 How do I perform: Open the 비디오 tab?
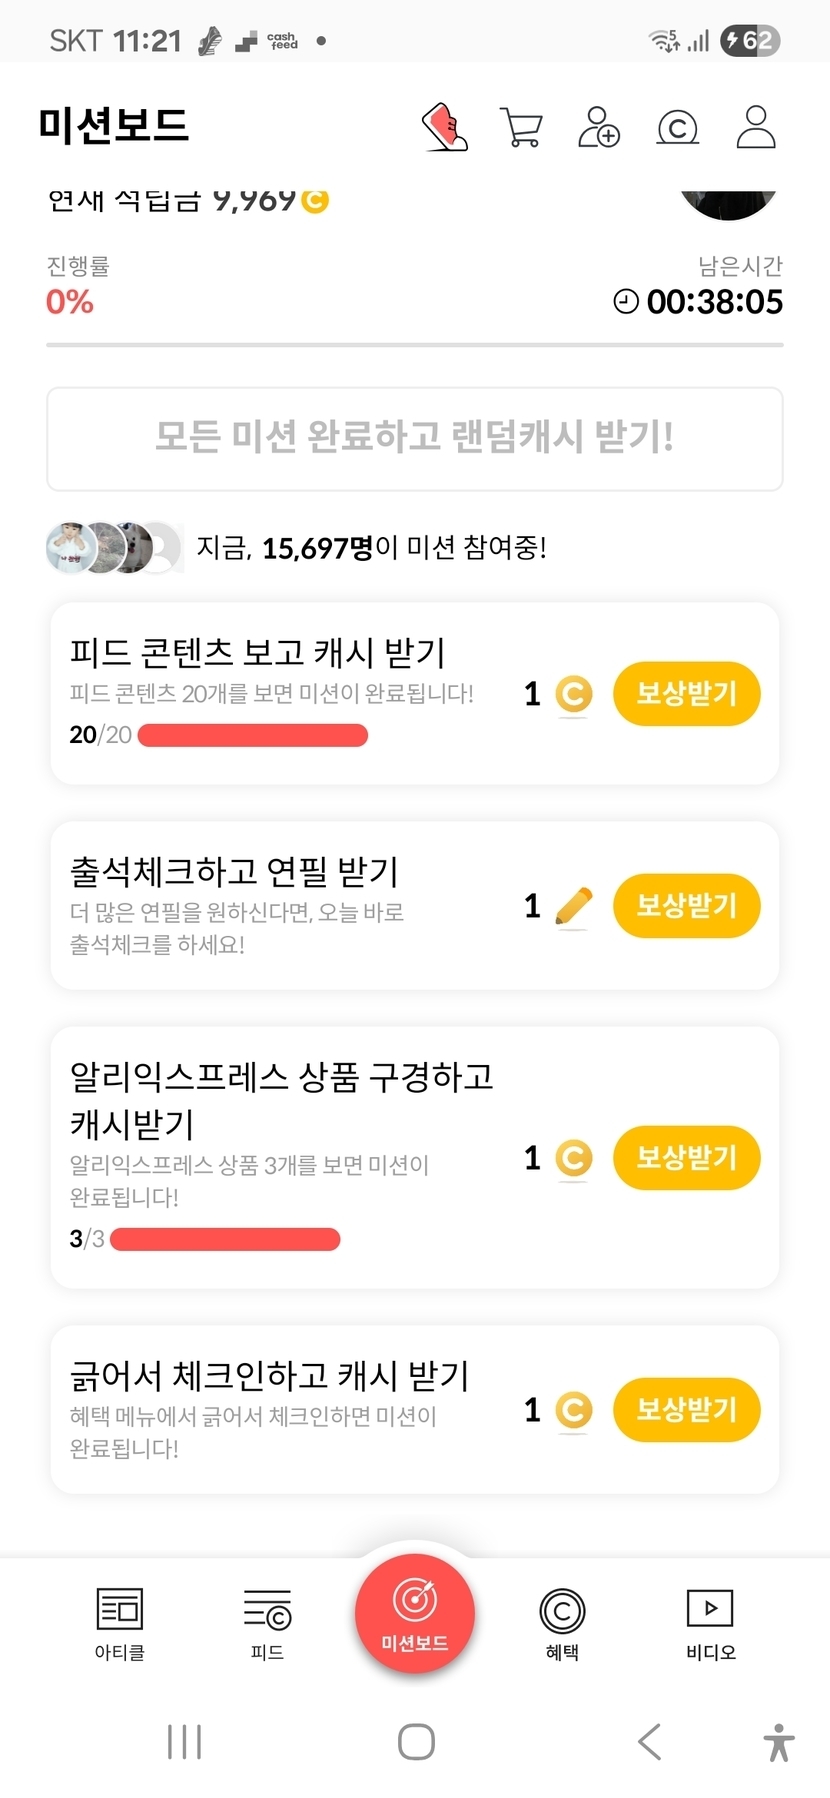pyautogui.click(x=710, y=1623)
